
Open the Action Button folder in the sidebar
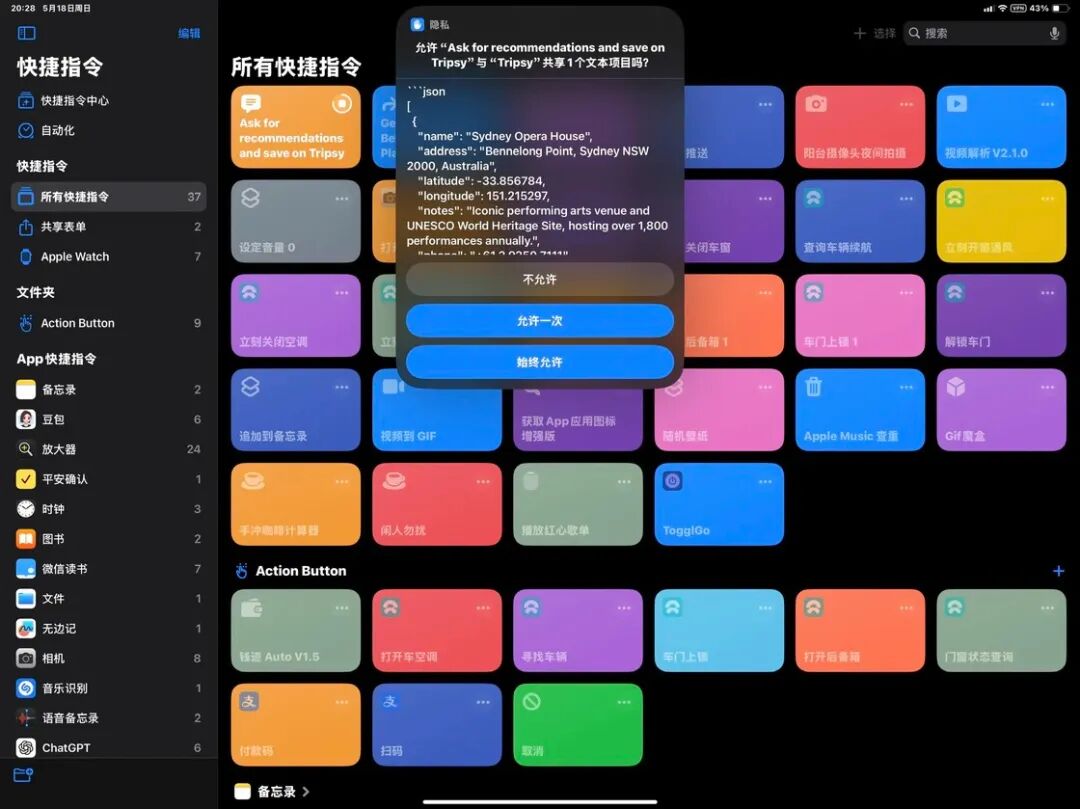pos(109,323)
